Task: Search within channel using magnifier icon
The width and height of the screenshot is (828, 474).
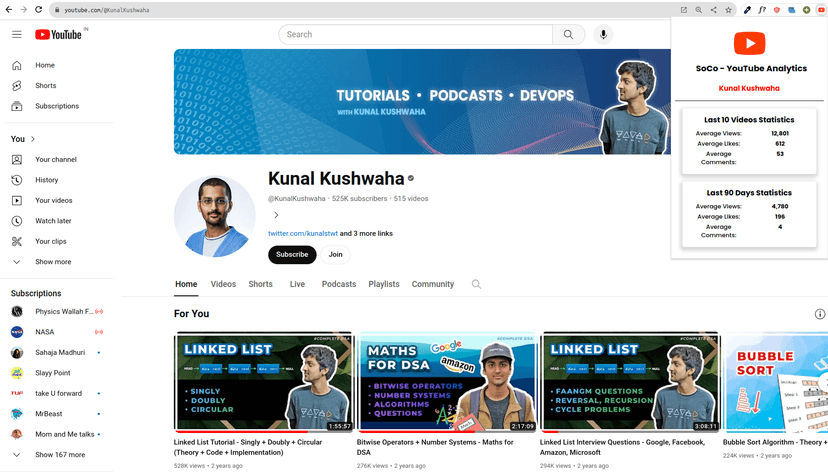Action: 476,284
